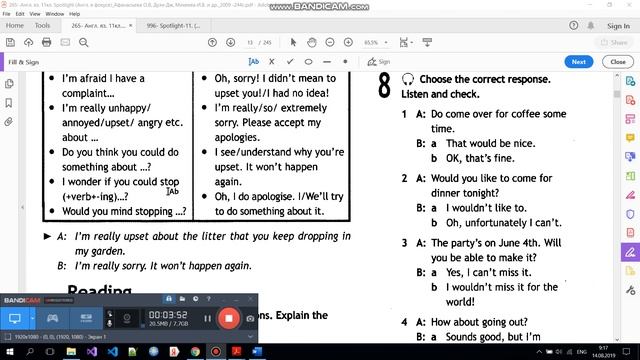The image size is (640, 360).
Task: Open the View menu
Action: [x=35, y=13]
